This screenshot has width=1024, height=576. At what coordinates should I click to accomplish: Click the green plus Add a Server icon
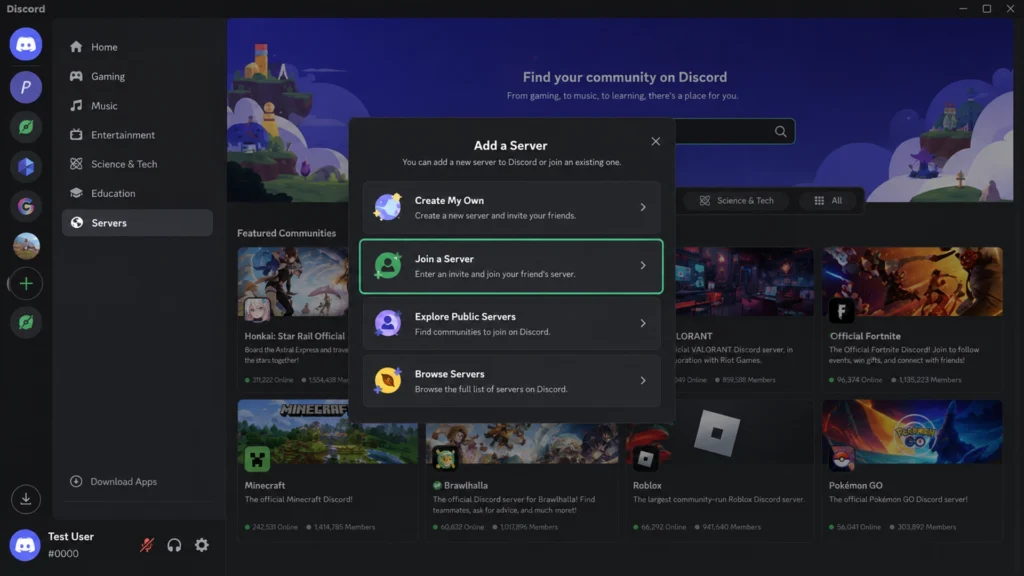click(25, 283)
